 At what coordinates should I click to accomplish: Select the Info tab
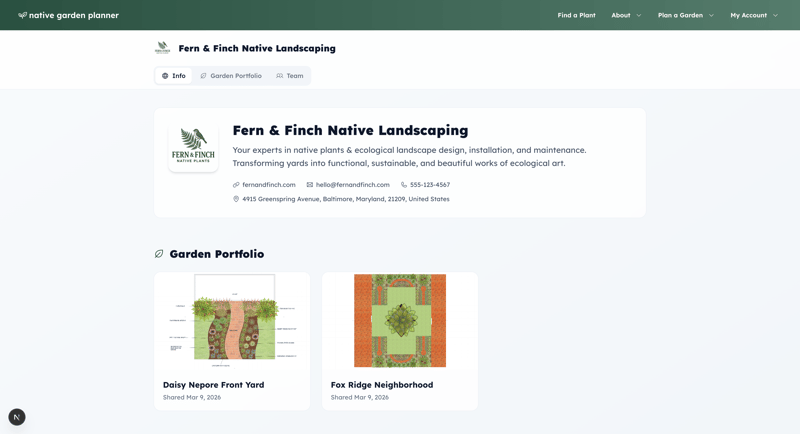(x=174, y=76)
